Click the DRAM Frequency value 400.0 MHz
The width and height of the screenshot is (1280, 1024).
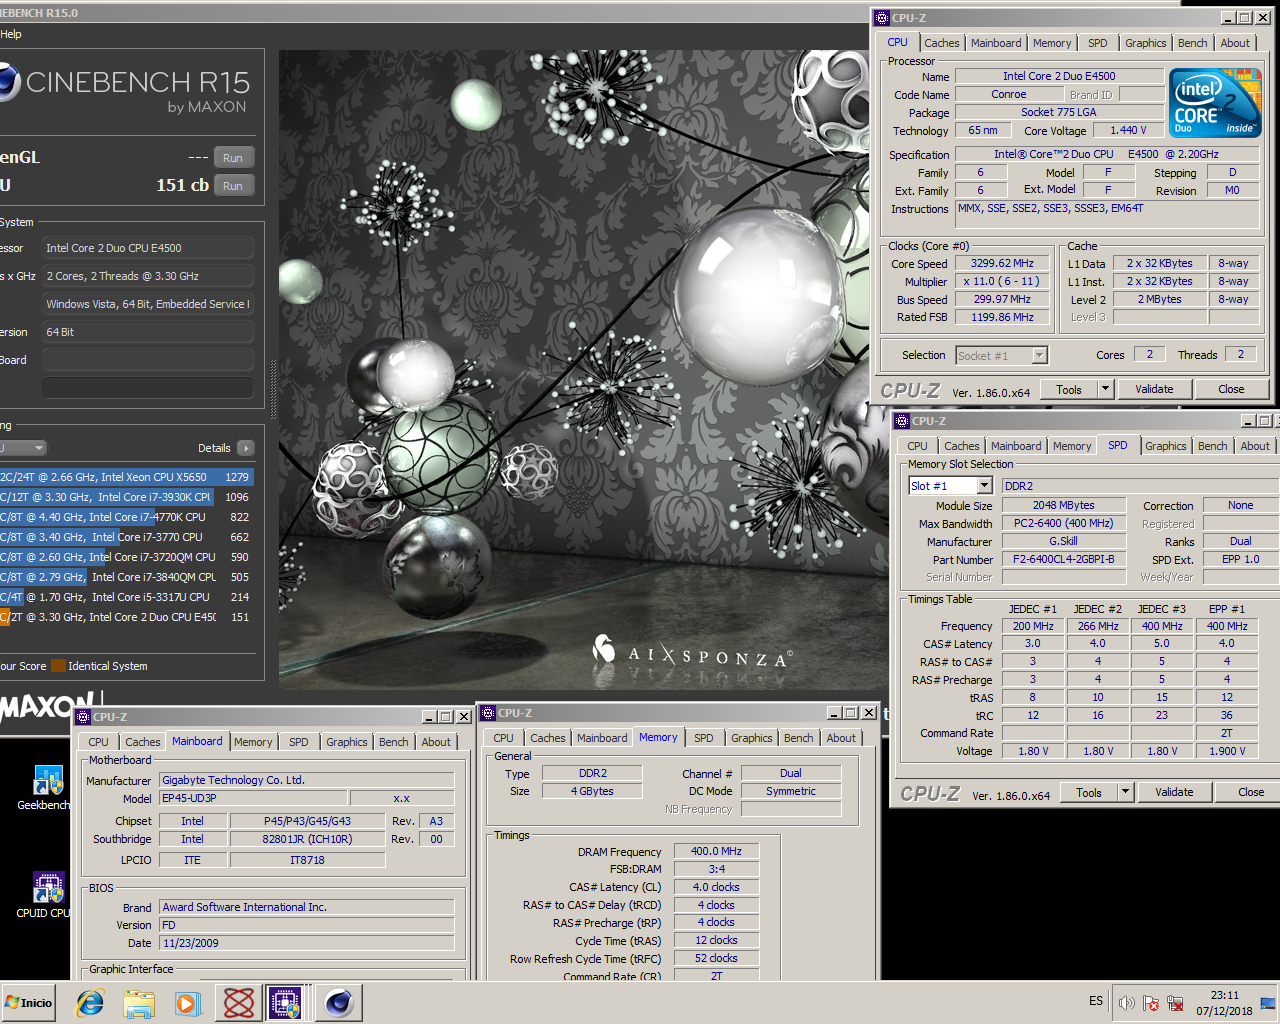point(716,852)
